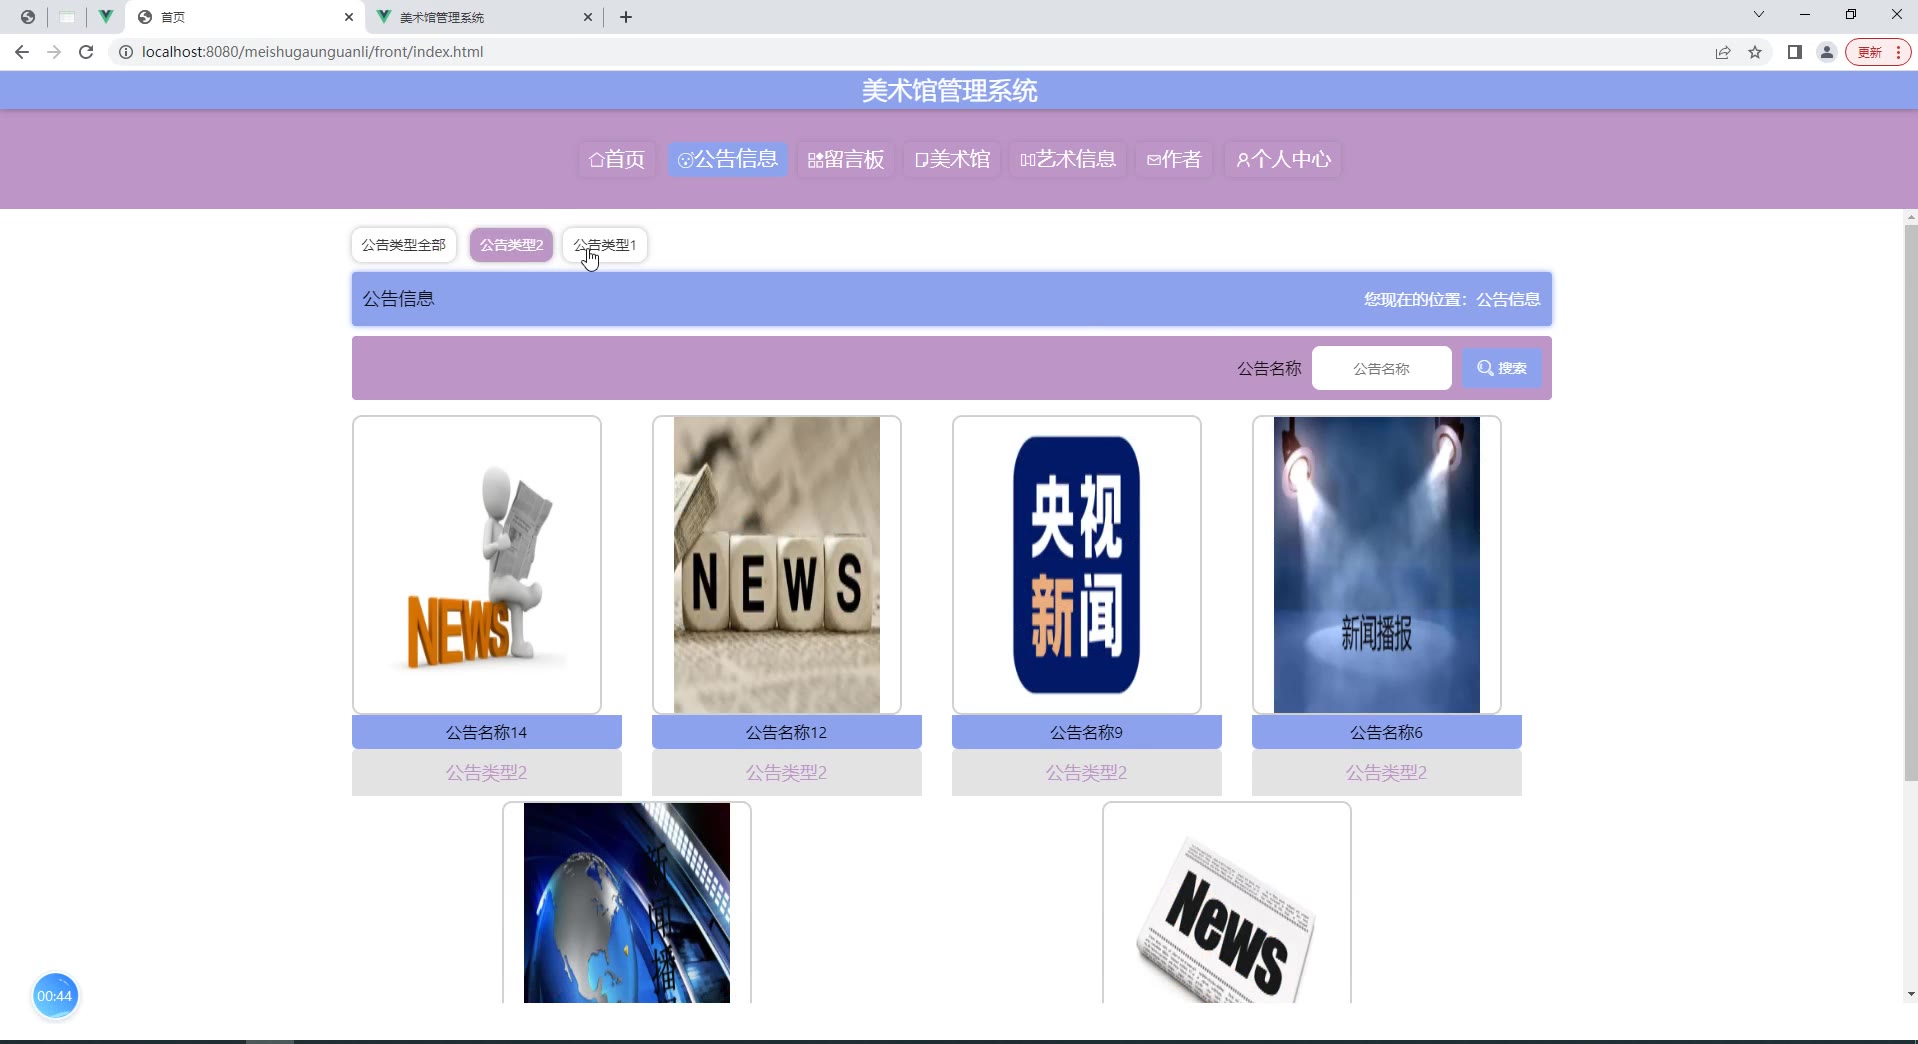Go back to previous page
This screenshot has width=1918, height=1044.
(x=22, y=52)
